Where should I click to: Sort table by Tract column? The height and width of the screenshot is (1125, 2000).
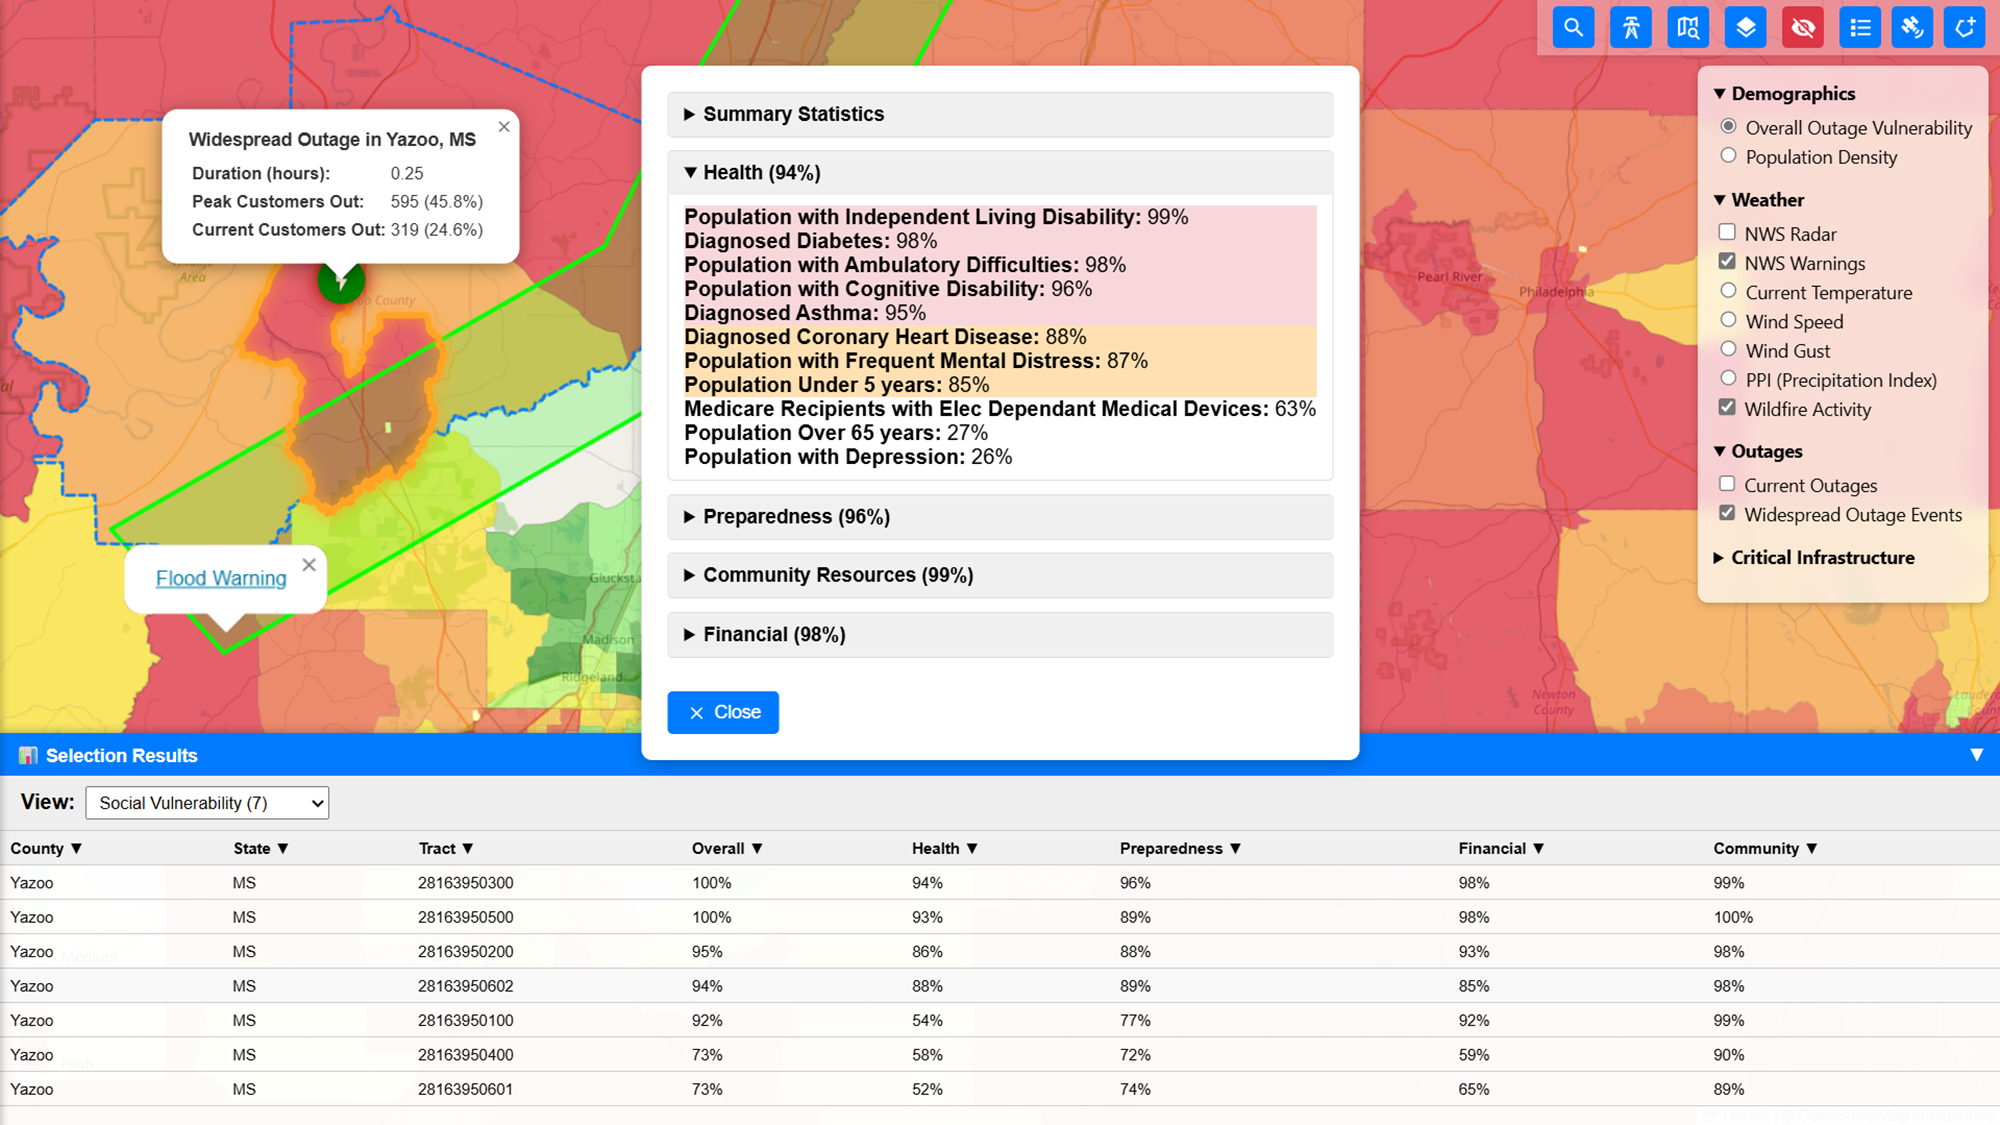446,848
